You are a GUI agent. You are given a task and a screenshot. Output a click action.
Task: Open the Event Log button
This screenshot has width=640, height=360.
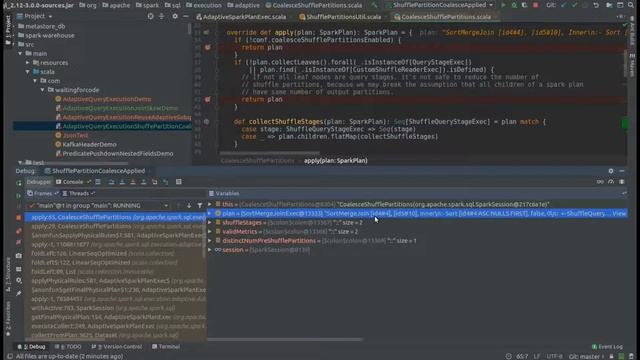(x=607, y=347)
